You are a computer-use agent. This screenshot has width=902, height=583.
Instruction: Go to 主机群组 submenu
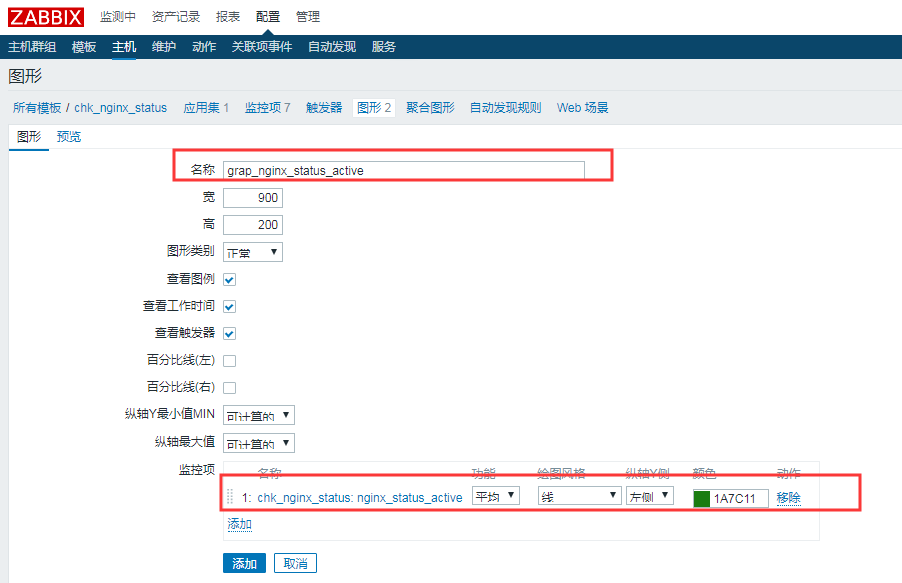click(x=32, y=47)
